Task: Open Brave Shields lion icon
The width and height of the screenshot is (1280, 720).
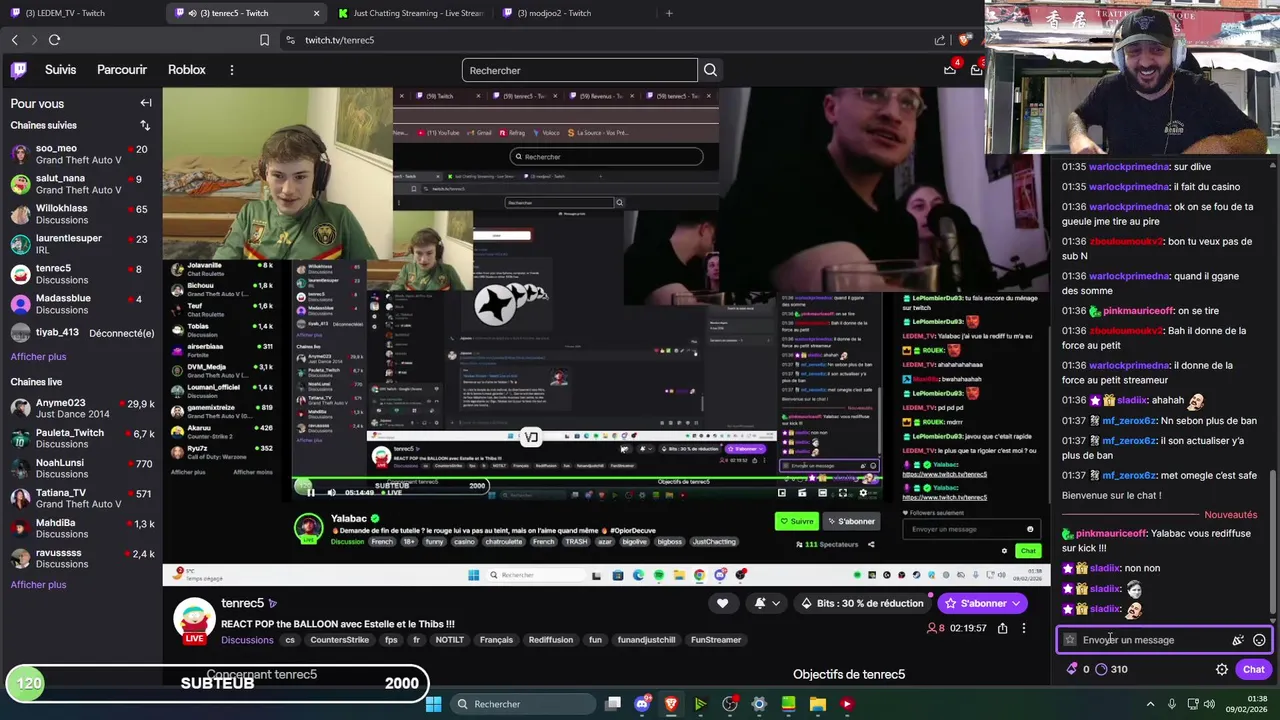Action: (964, 40)
